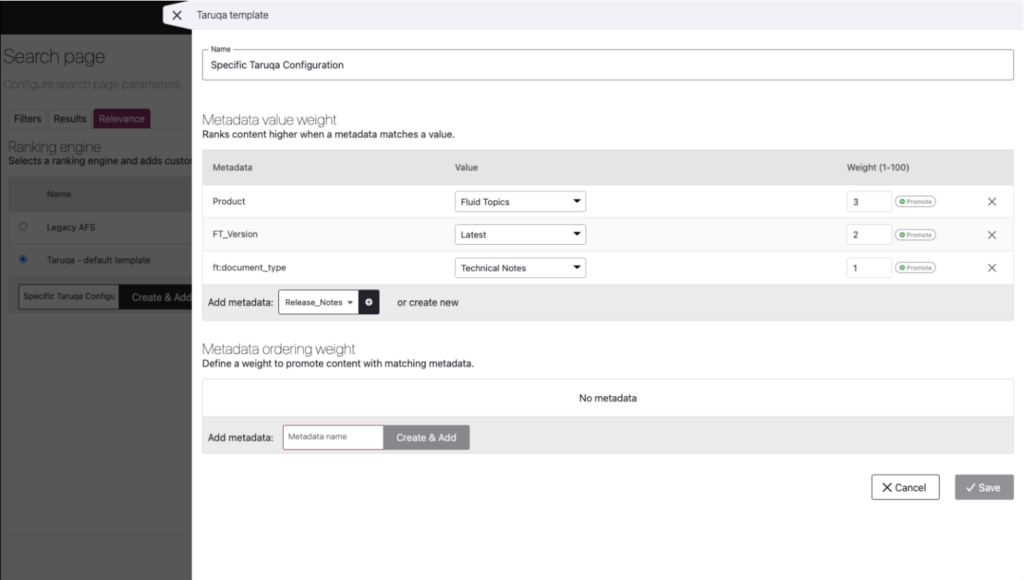Switch to the Filters tab
1024x580 pixels.
click(x=27, y=119)
